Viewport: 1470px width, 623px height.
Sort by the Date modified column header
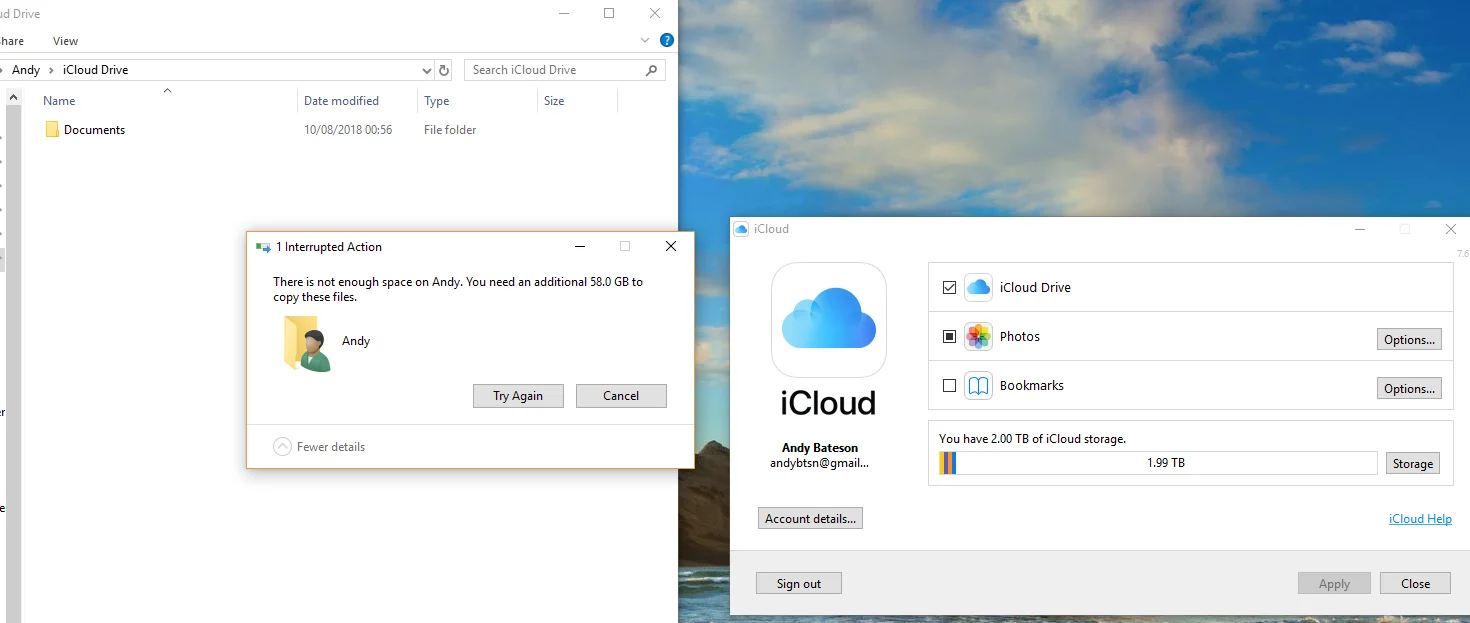click(x=341, y=101)
